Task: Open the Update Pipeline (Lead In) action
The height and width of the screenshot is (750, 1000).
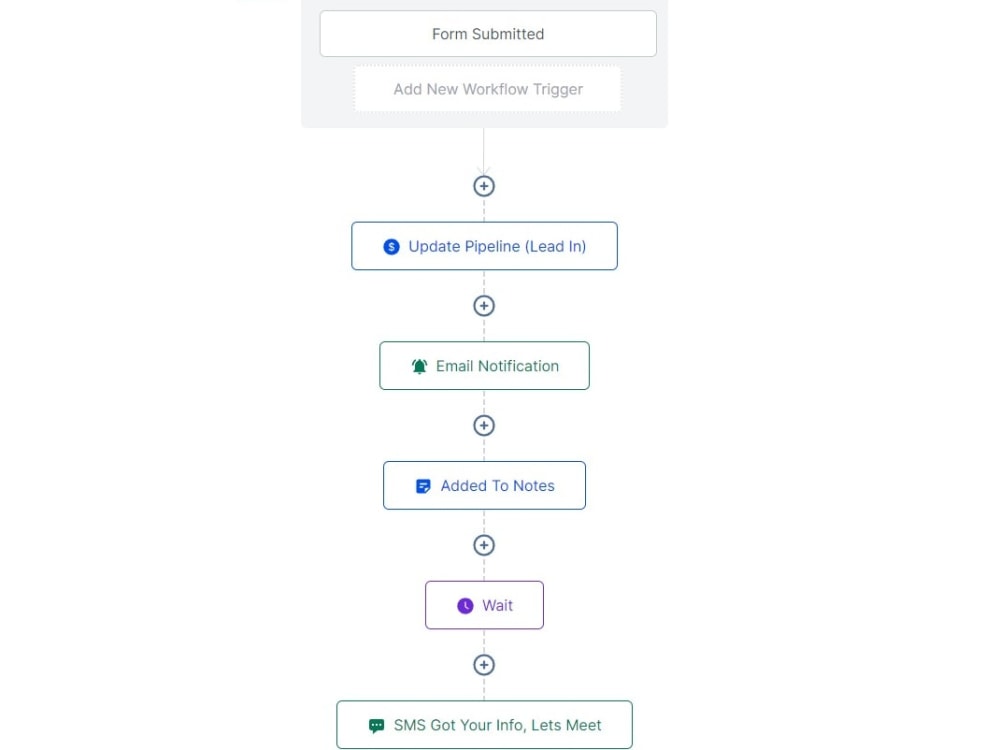Action: 485,246
